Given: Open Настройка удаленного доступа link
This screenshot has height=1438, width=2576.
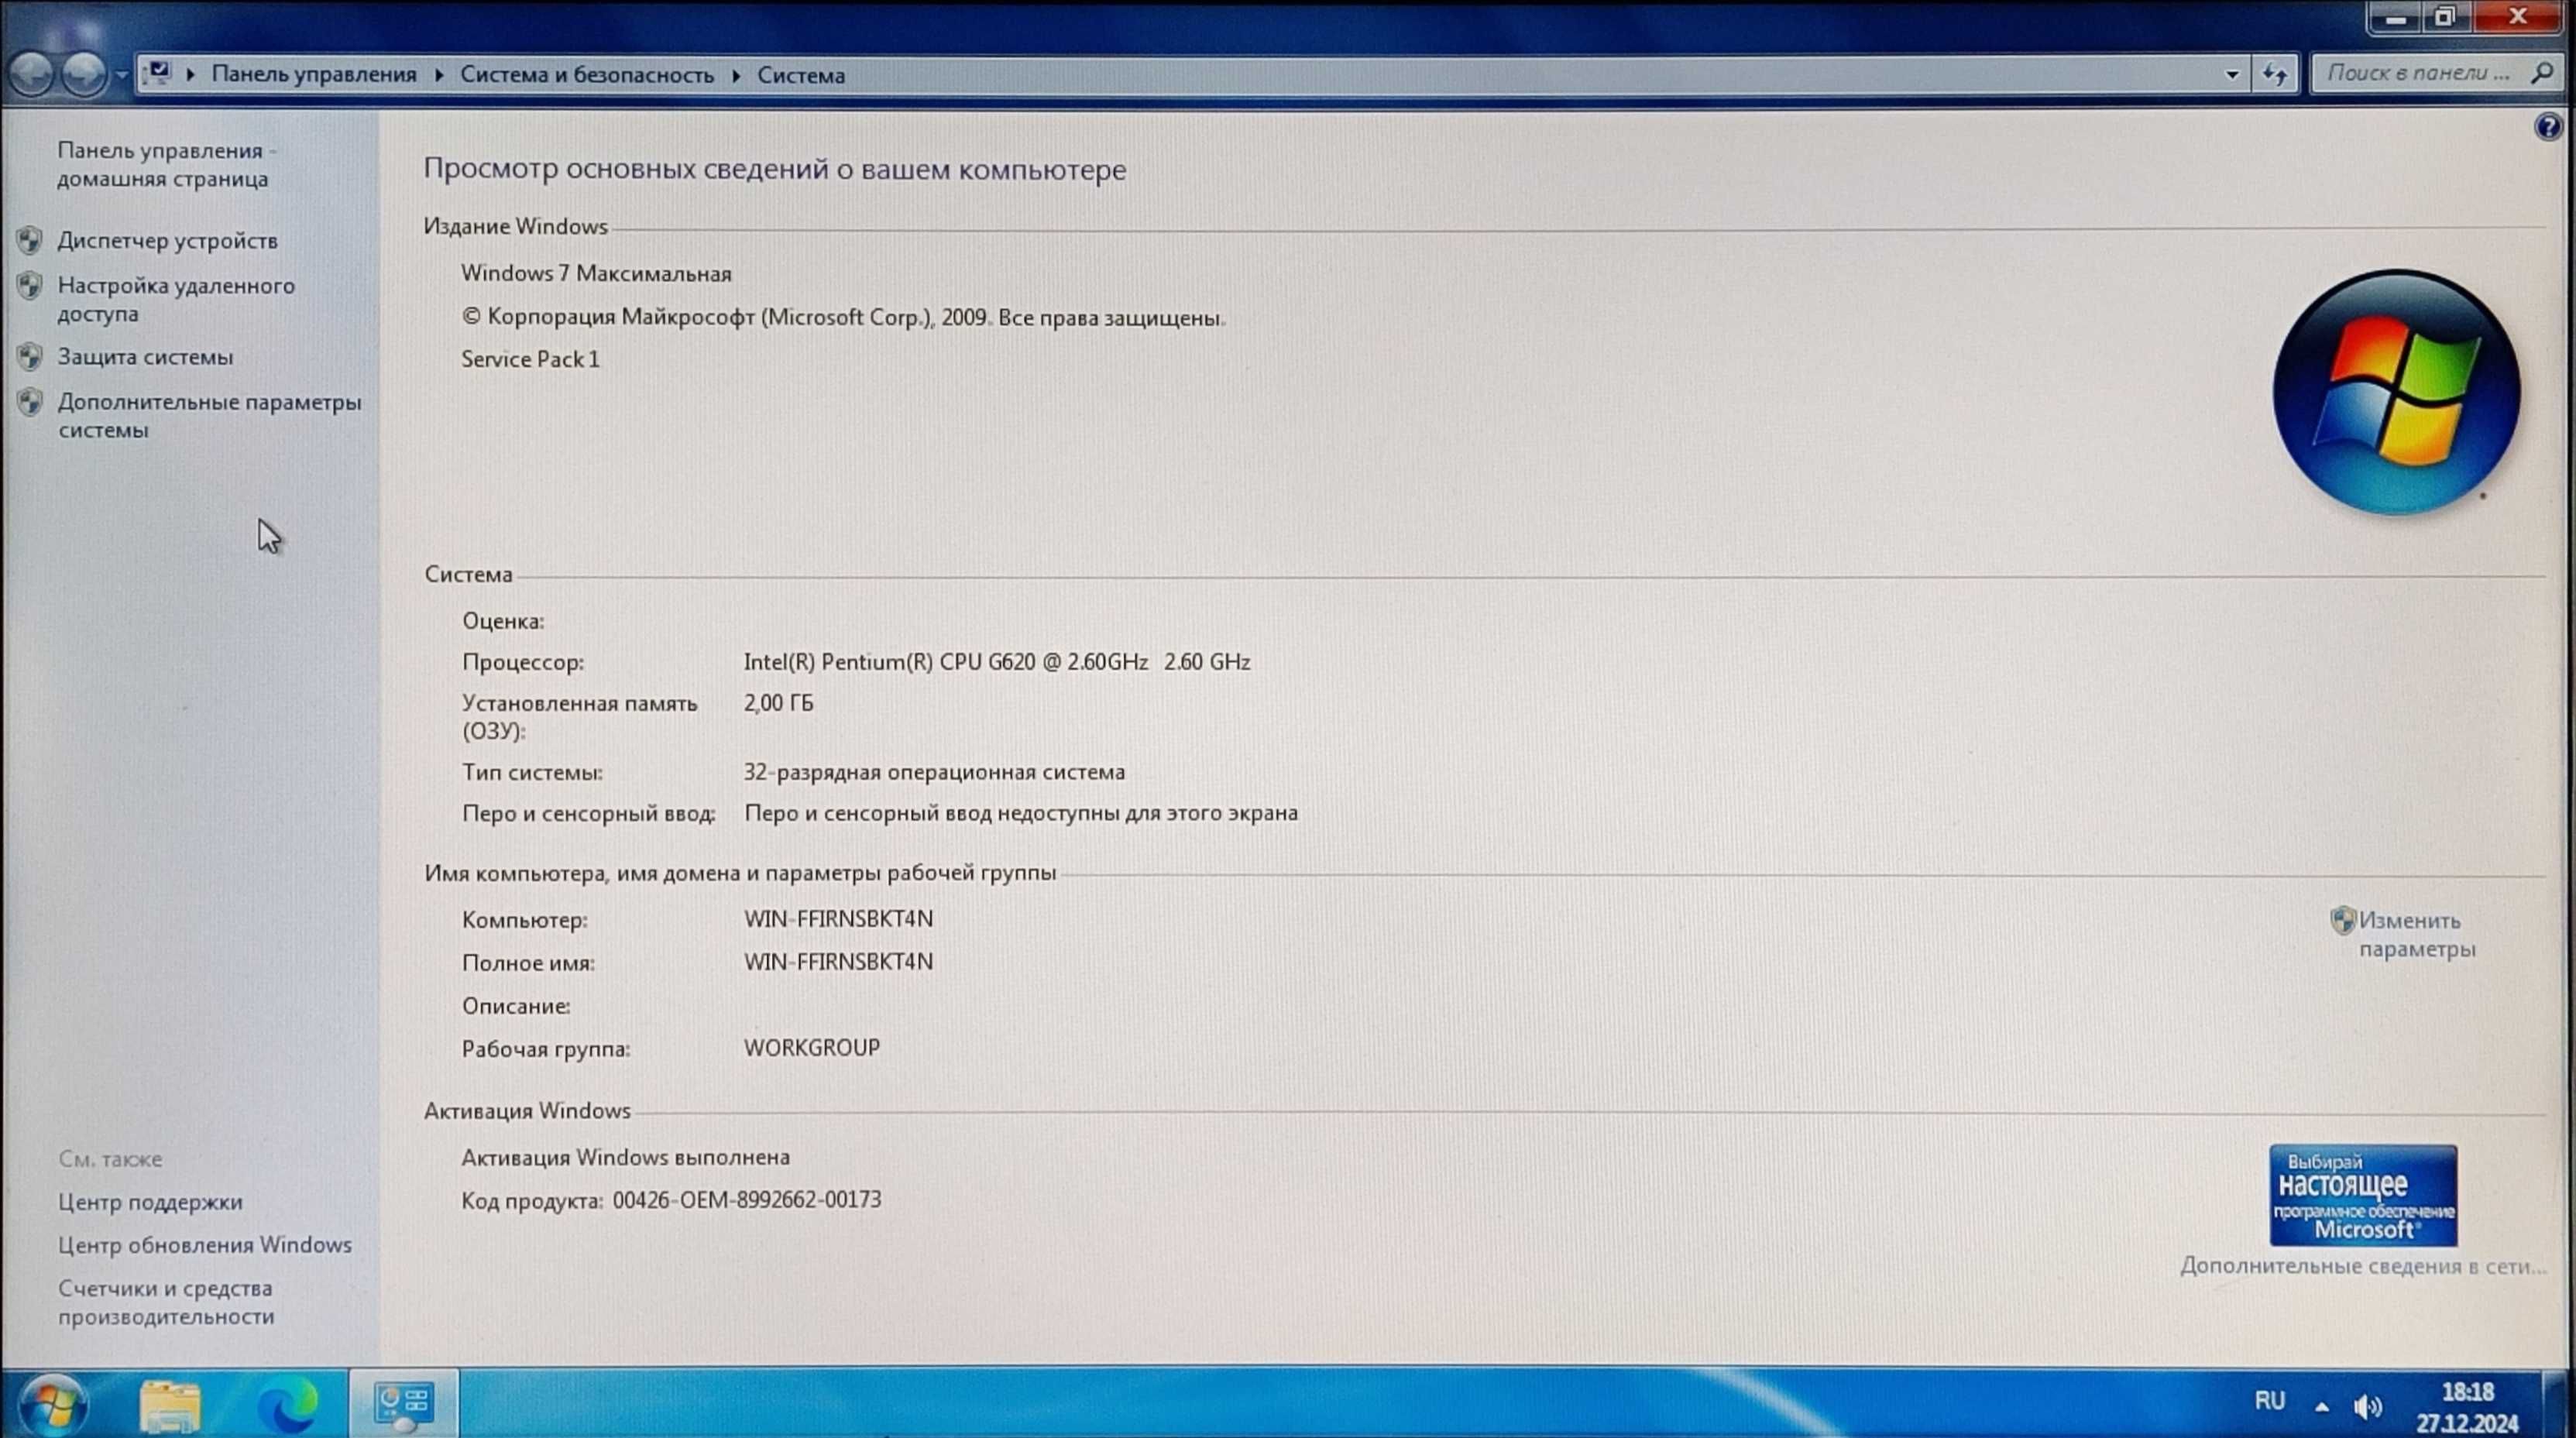Looking at the screenshot, I should [176, 299].
